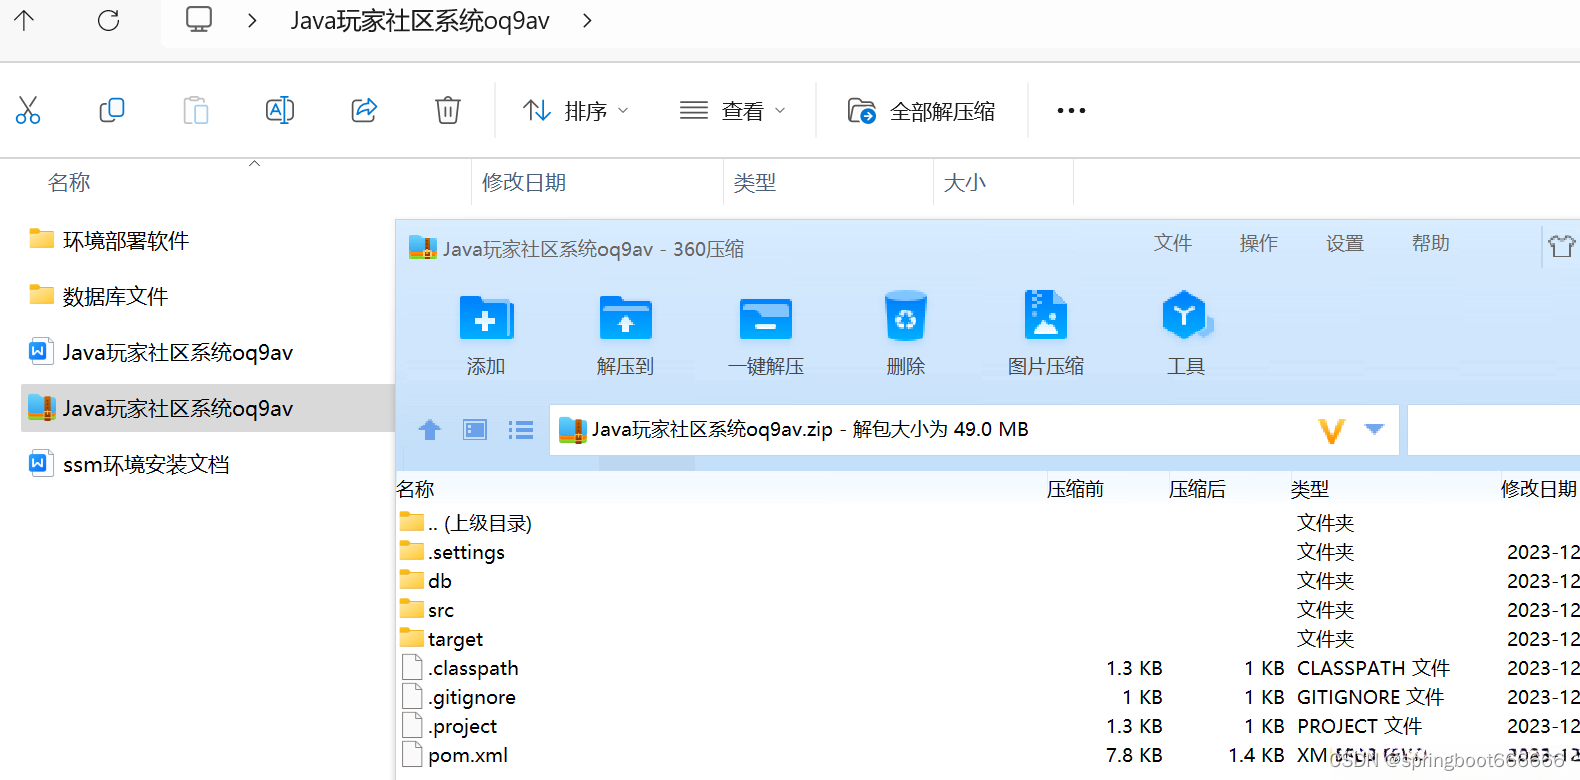Screen dimensions: 1580x780
Task: Switch to list view in 360压缩
Action: click(520, 430)
